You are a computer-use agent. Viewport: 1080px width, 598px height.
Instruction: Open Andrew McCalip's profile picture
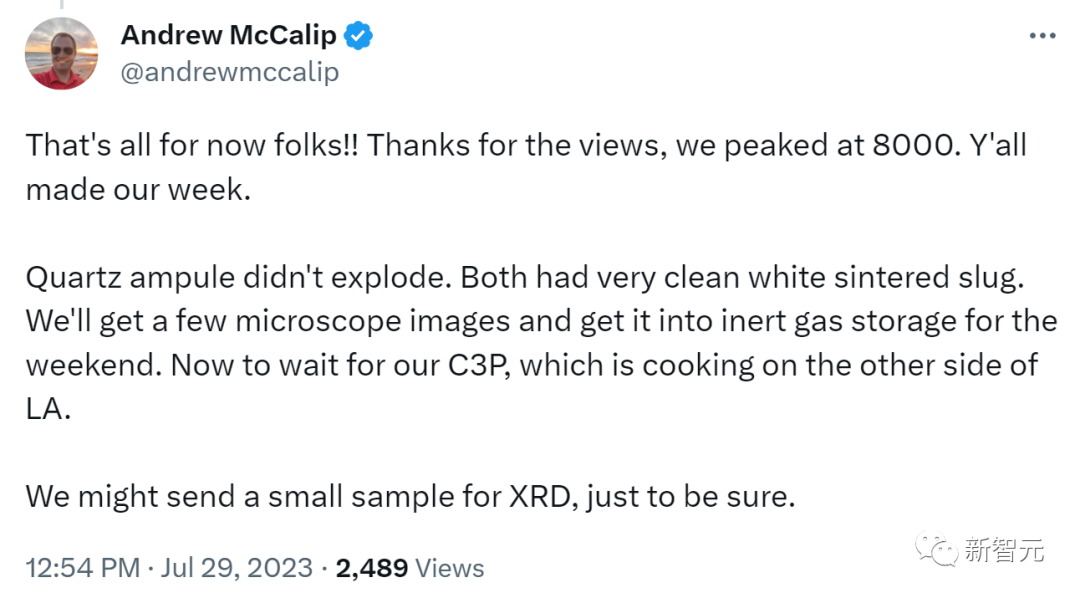point(61,52)
